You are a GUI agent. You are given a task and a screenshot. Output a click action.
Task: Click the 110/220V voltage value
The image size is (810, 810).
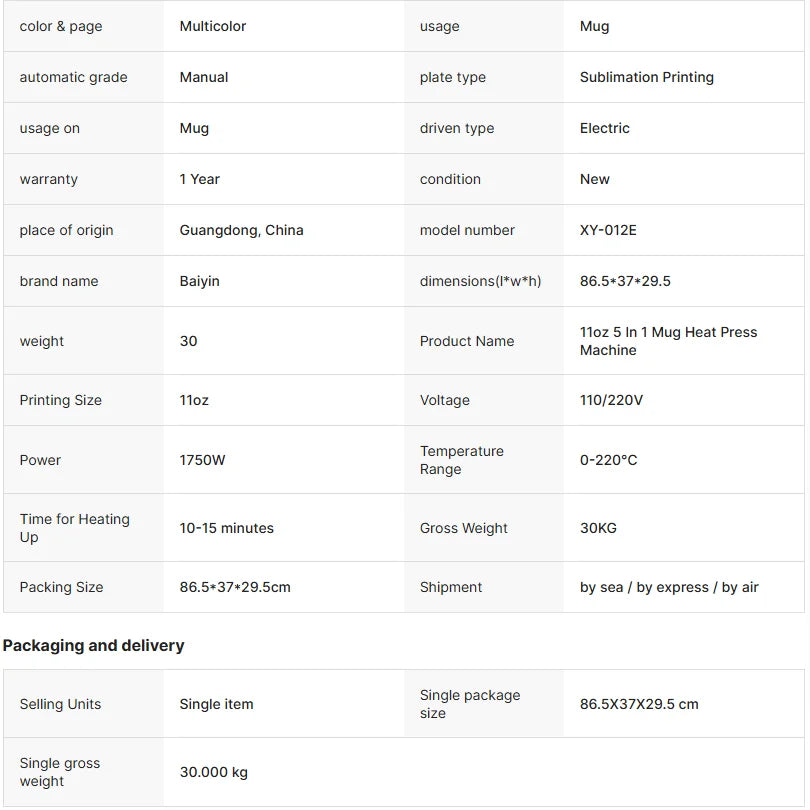(611, 400)
